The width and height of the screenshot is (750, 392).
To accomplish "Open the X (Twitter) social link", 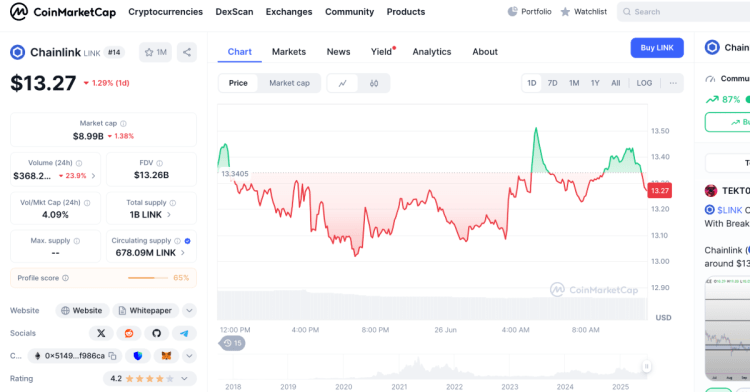I will 101,333.
